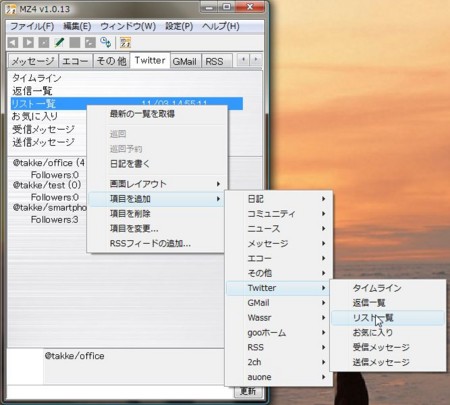Expand the auone submenu entry
The height and width of the screenshot is (405, 450).
pyautogui.click(x=279, y=377)
